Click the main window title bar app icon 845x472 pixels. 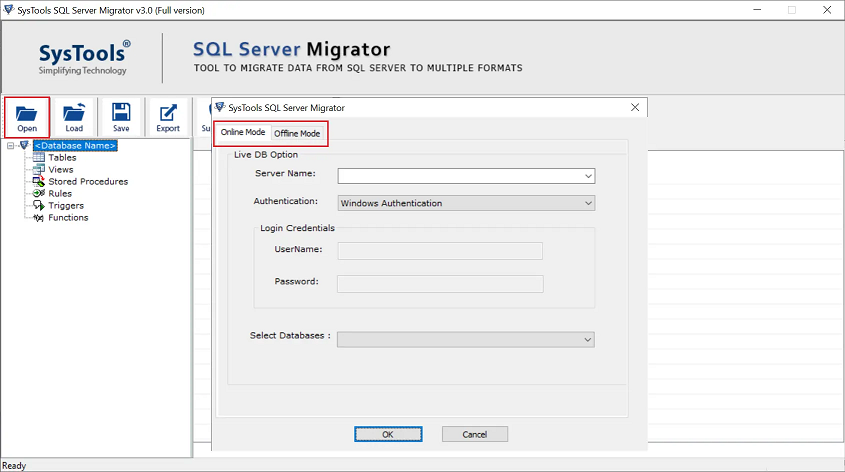tap(8, 9)
